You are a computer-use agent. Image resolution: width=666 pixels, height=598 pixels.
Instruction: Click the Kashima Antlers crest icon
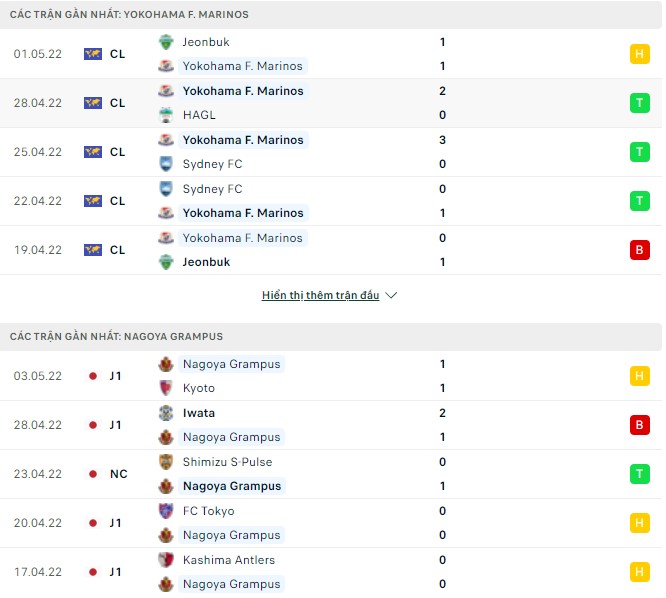[x=166, y=560]
